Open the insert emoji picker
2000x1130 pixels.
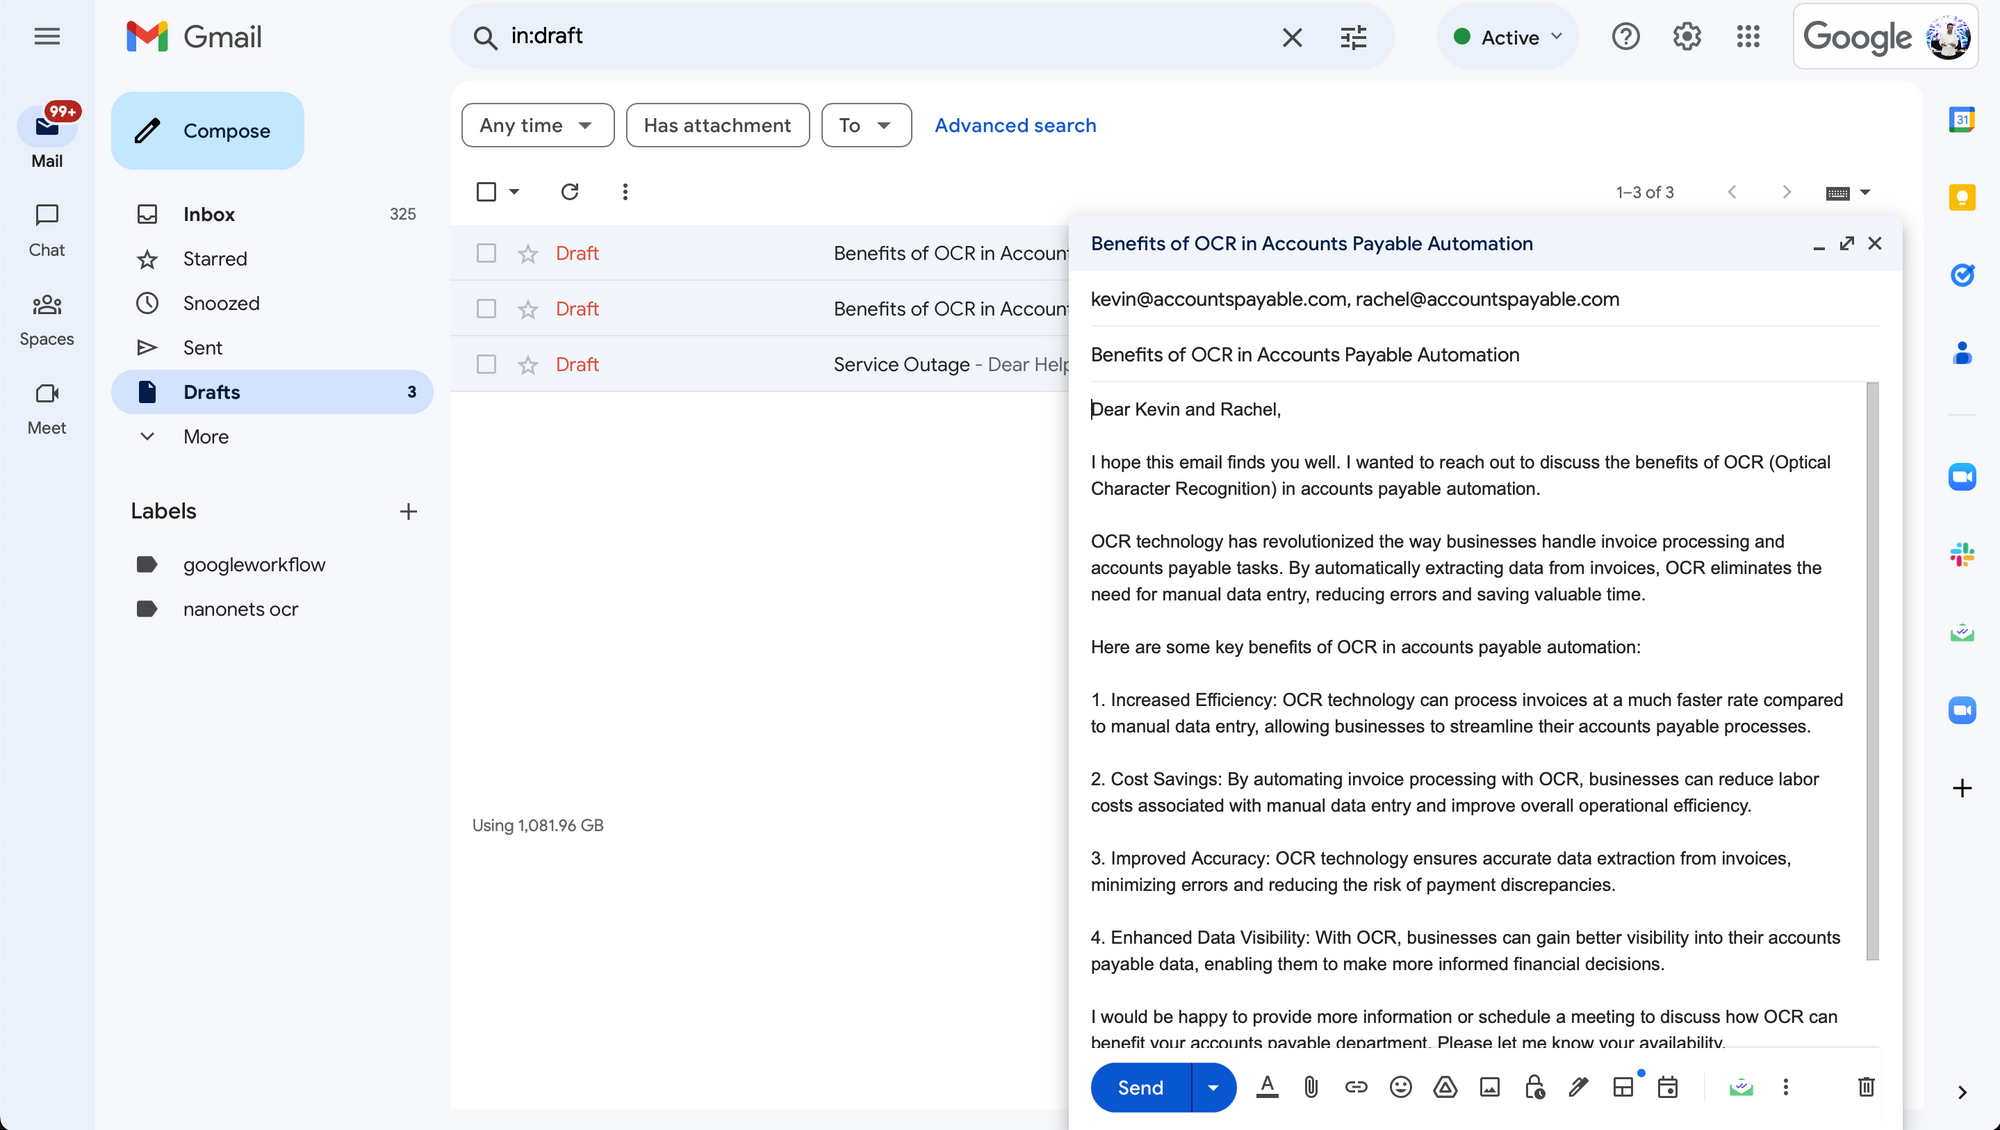(1400, 1087)
